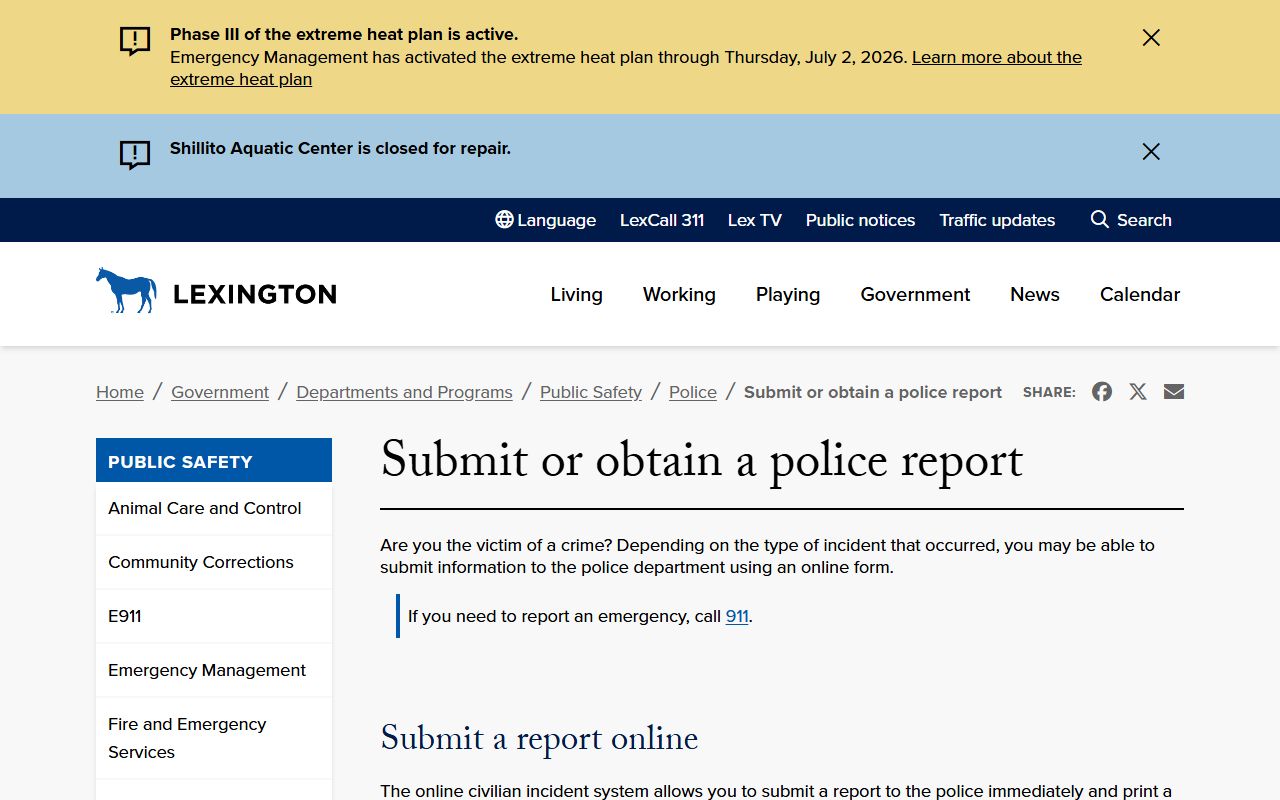Open the Working menu
1280x800 pixels.
tap(679, 295)
